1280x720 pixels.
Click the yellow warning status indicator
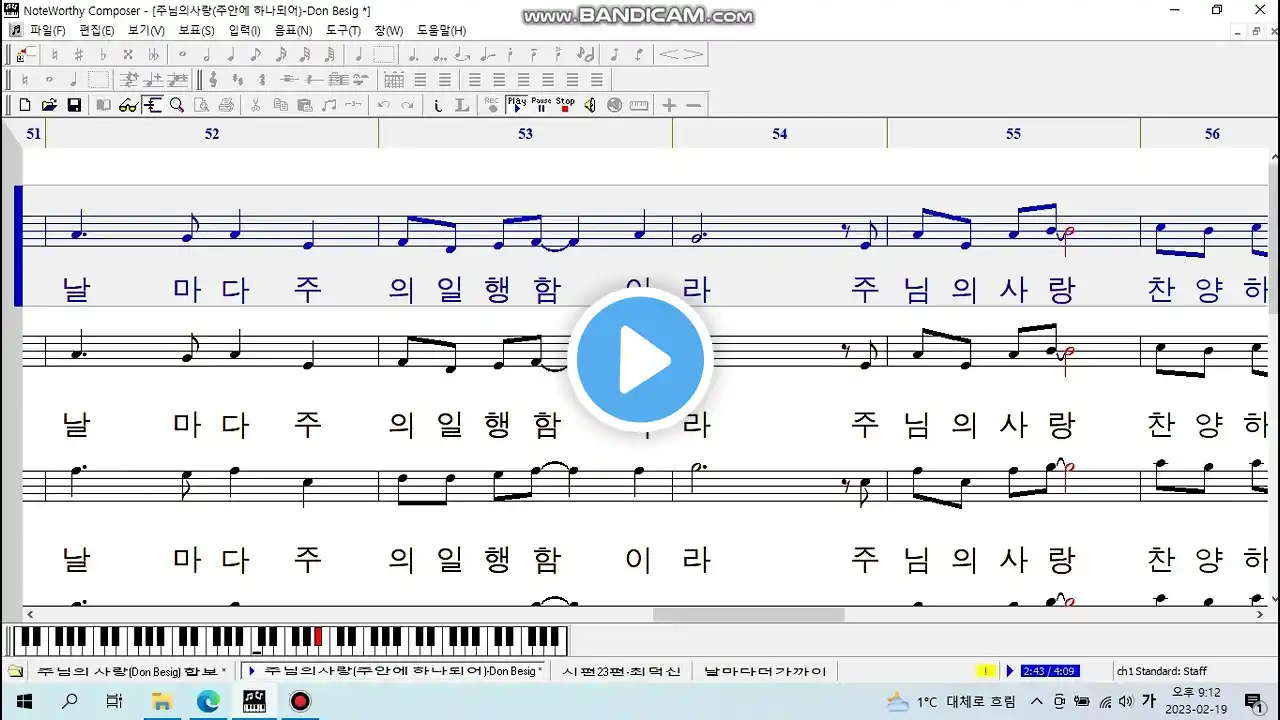point(986,671)
